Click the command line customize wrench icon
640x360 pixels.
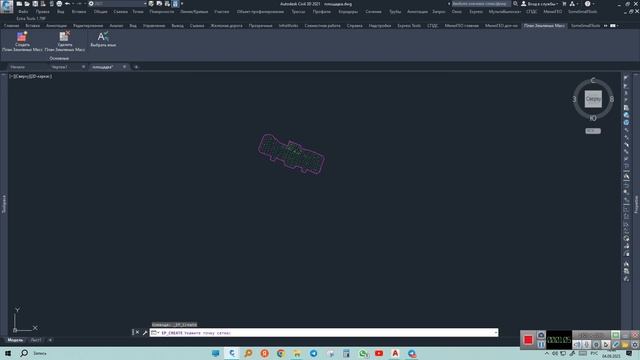(x=144, y=333)
